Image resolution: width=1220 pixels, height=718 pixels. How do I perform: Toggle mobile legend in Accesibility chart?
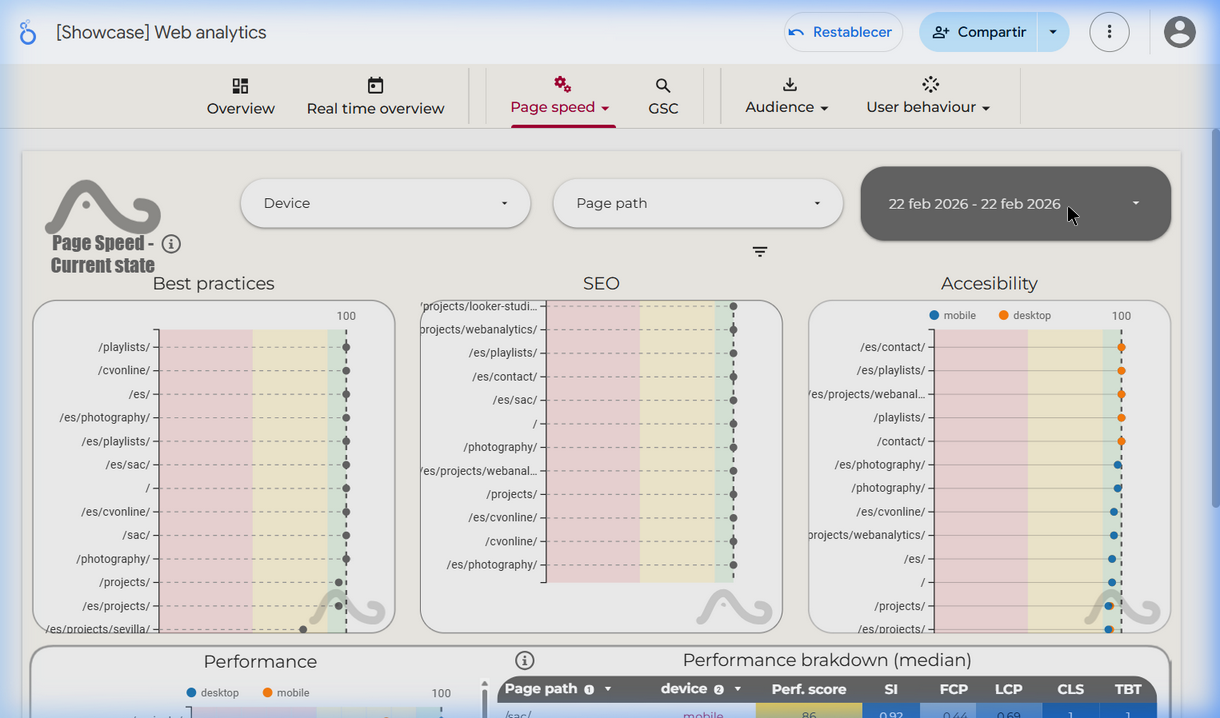click(952, 315)
